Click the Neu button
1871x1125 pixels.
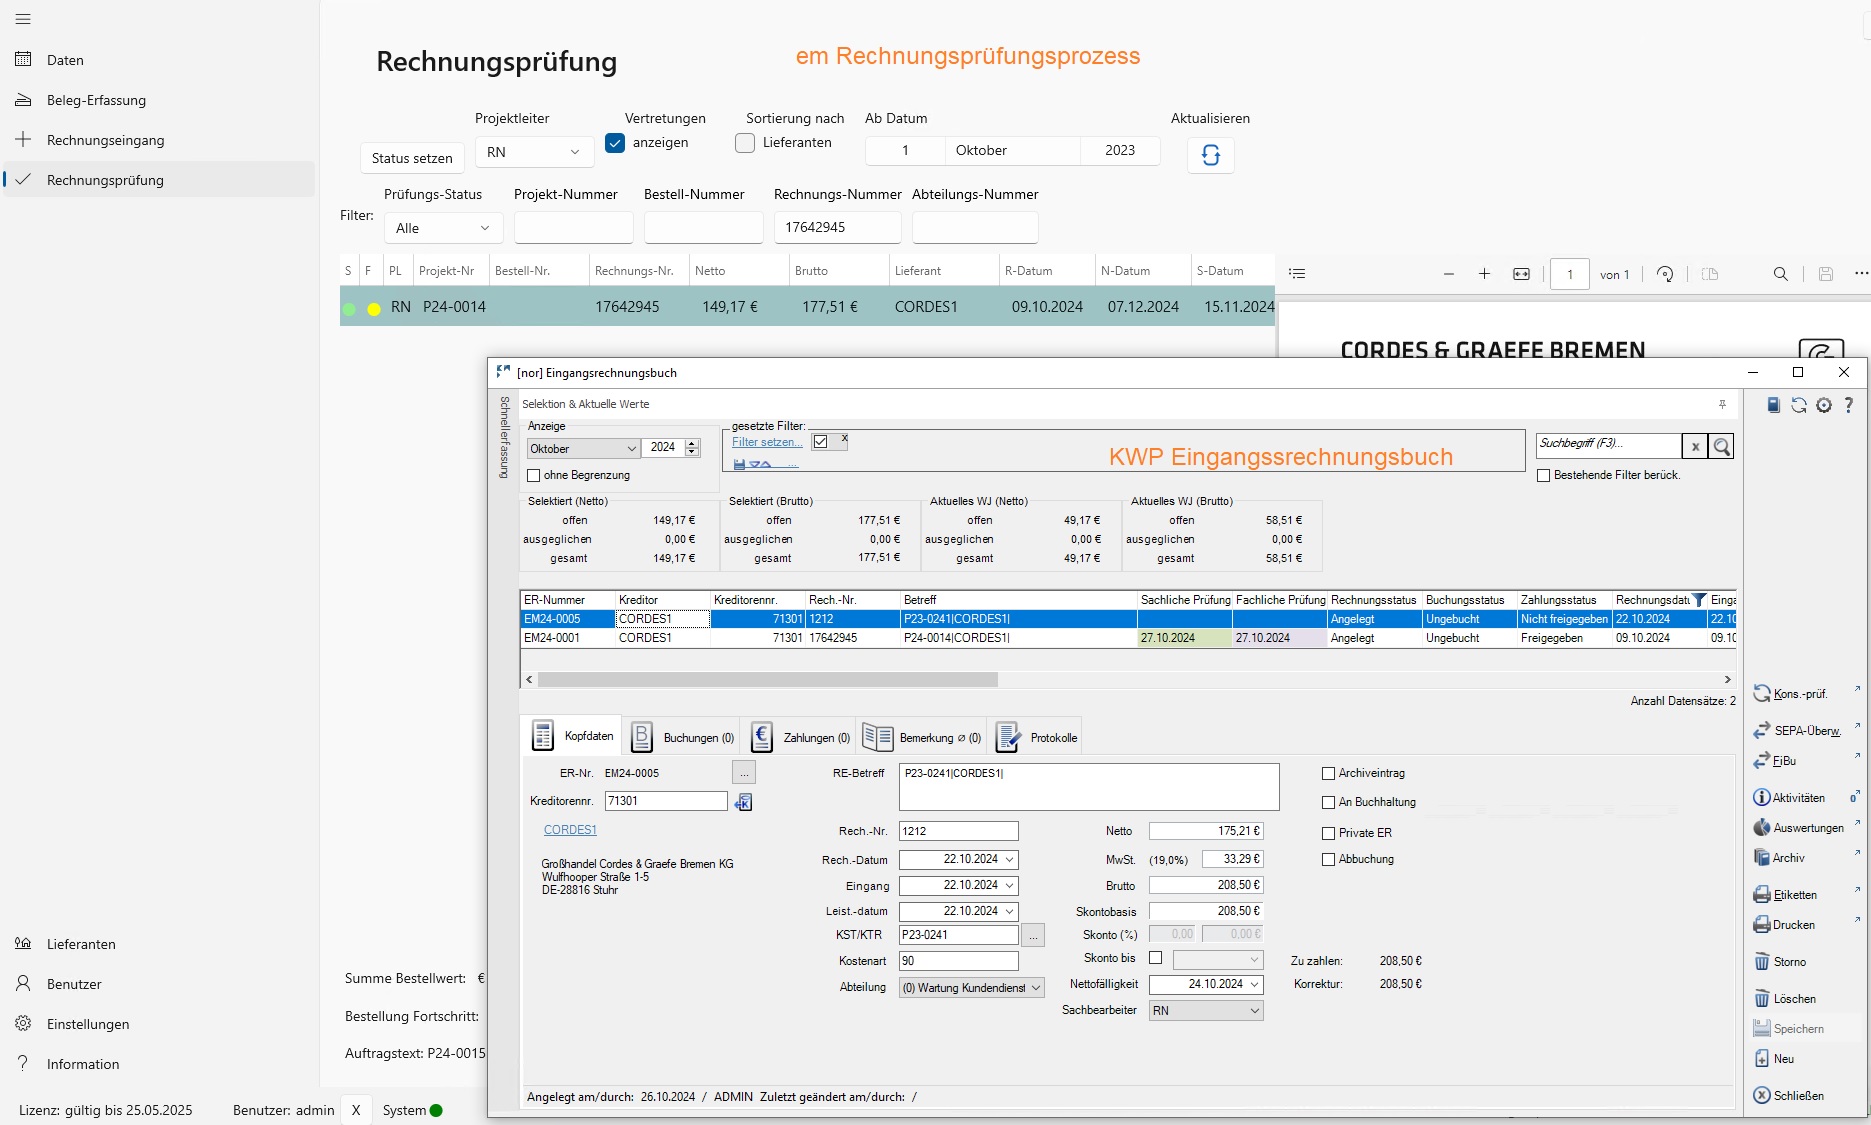coord(1774,1059)
